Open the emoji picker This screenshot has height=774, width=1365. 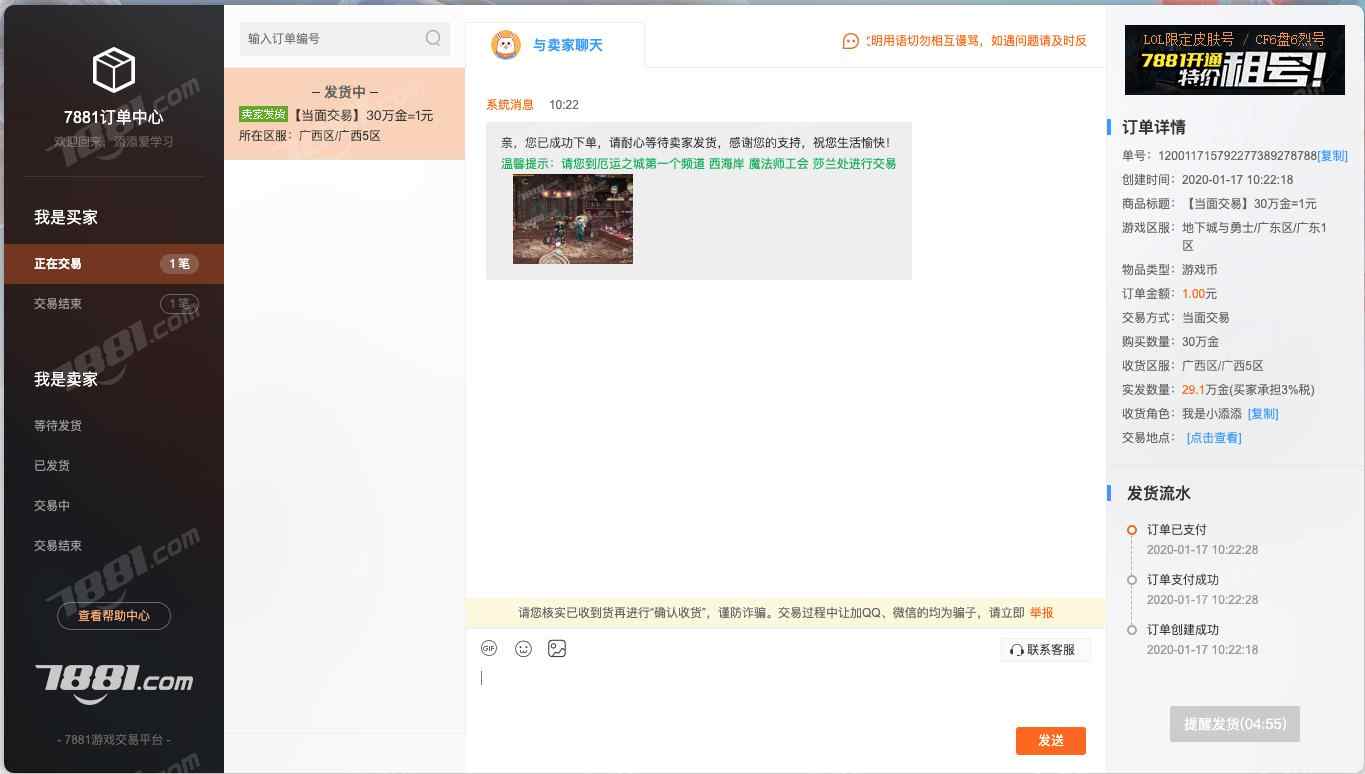523,649
